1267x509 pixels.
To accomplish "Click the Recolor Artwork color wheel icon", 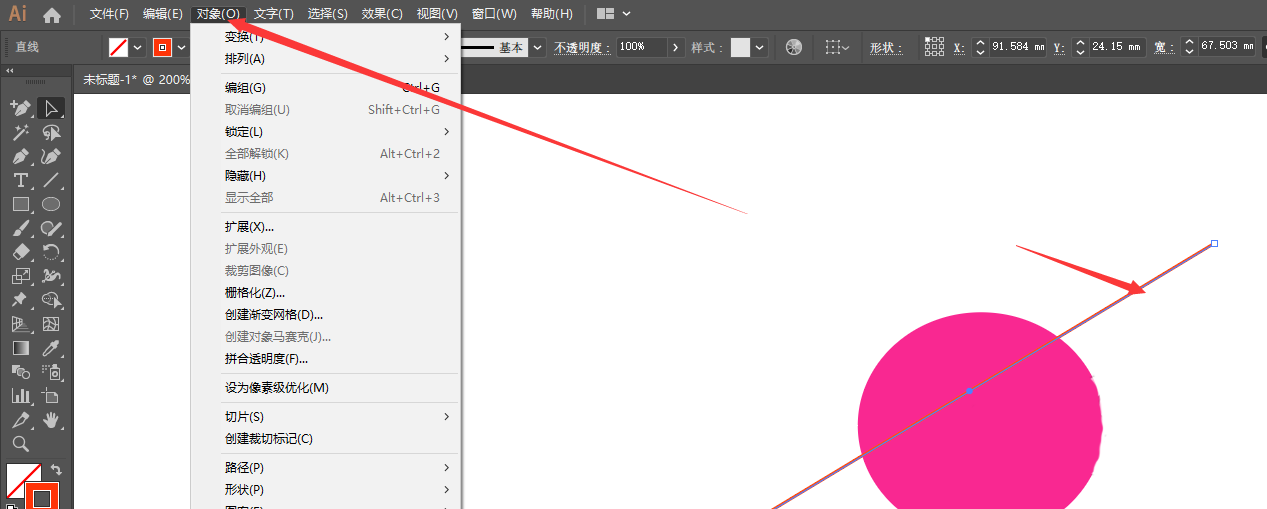I will 793,47.
